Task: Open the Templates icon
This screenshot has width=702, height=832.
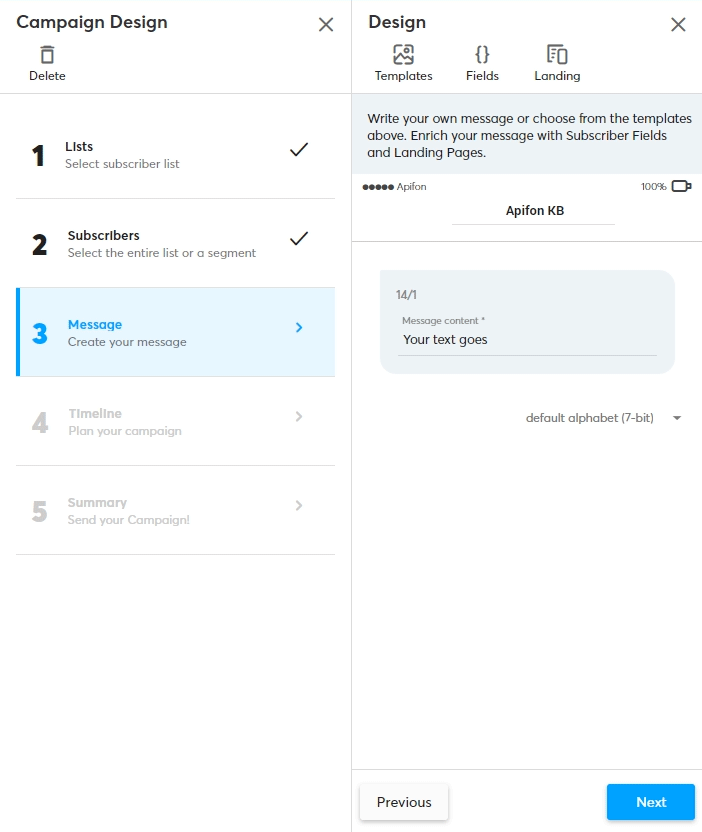Action: pyautogui.click(x=403, y=54)
